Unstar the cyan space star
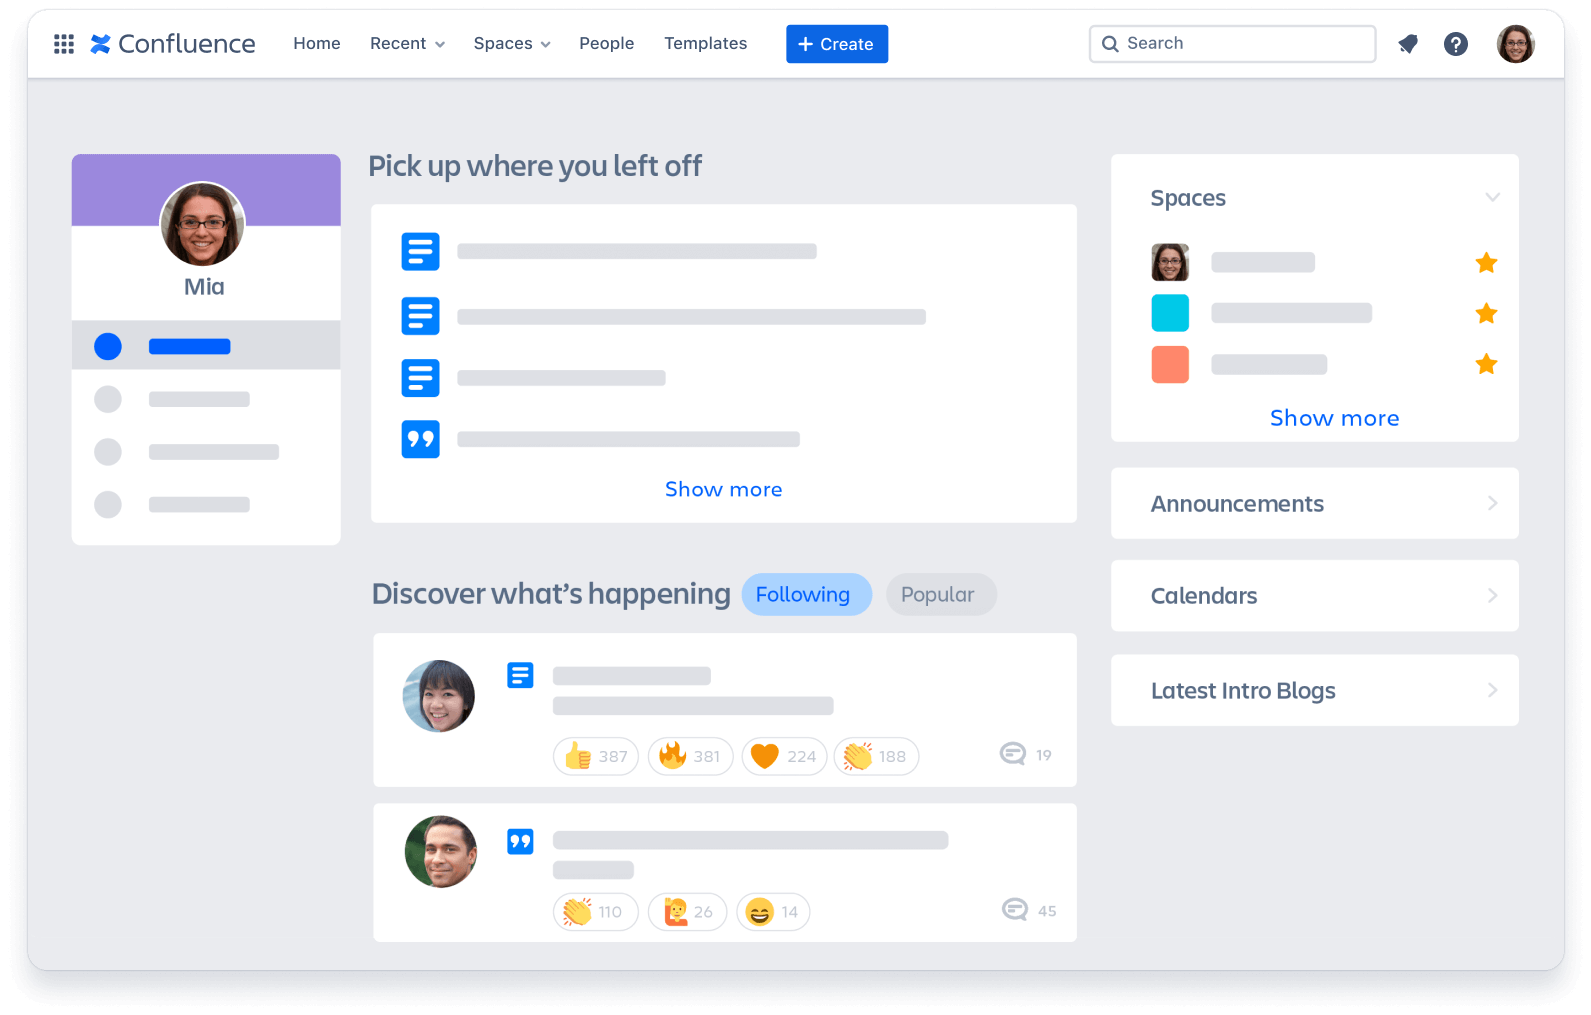 pos(1486,314)
